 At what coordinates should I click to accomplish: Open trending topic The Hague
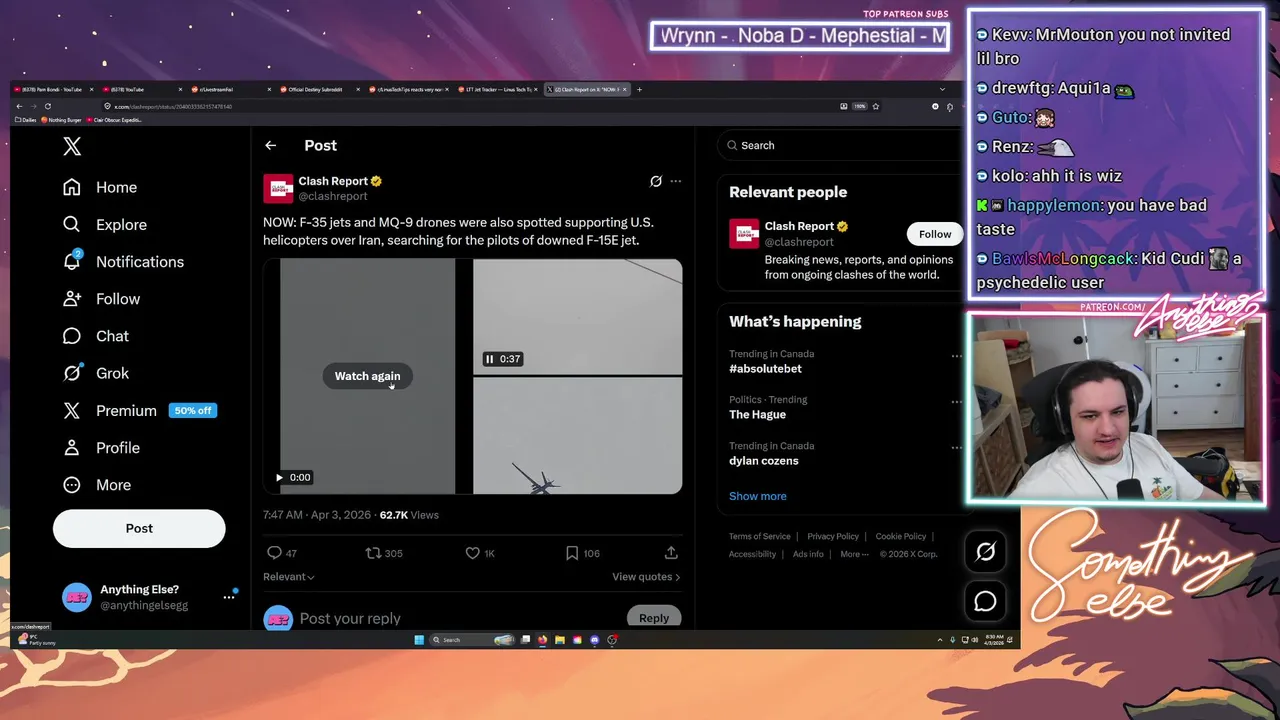click(x=757, y=415)
